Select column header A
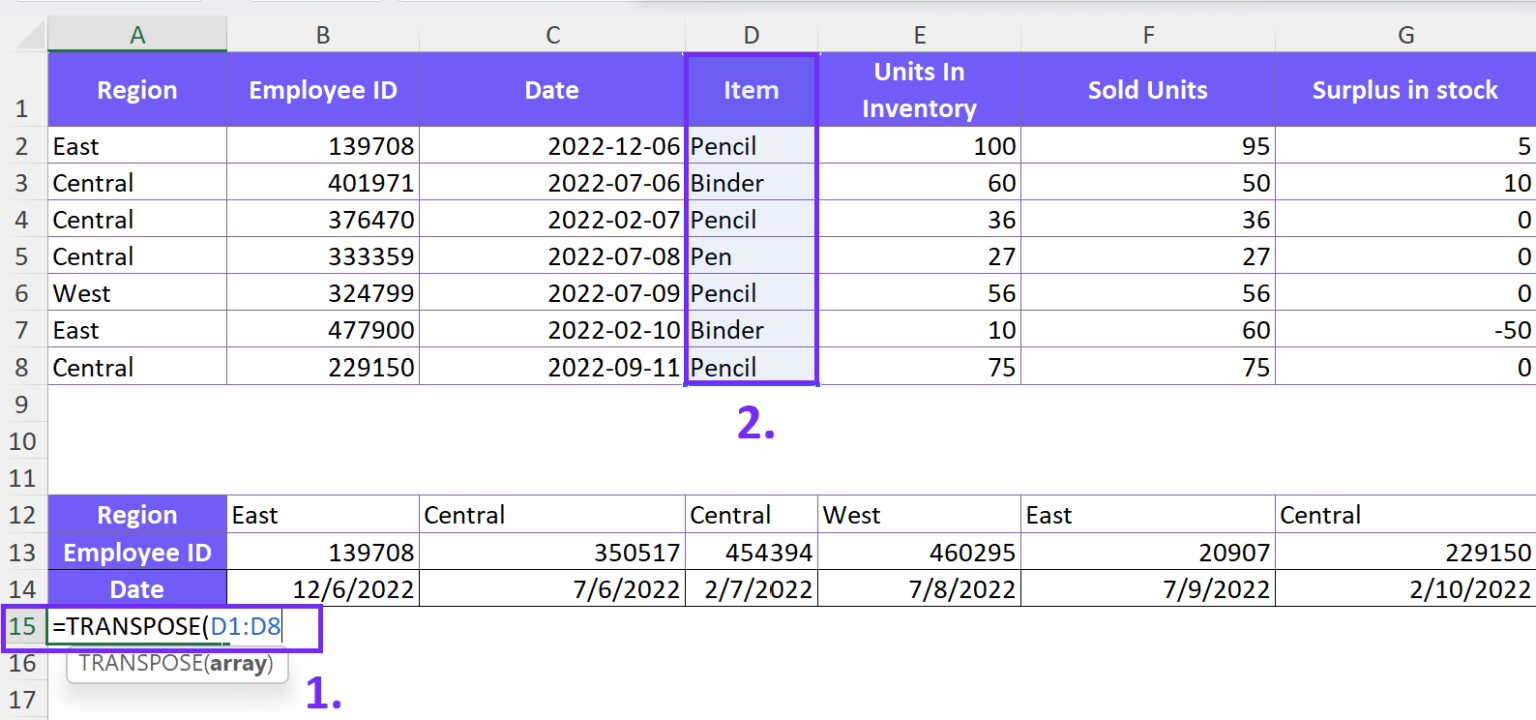The image size is (1536, 720). 136,33
